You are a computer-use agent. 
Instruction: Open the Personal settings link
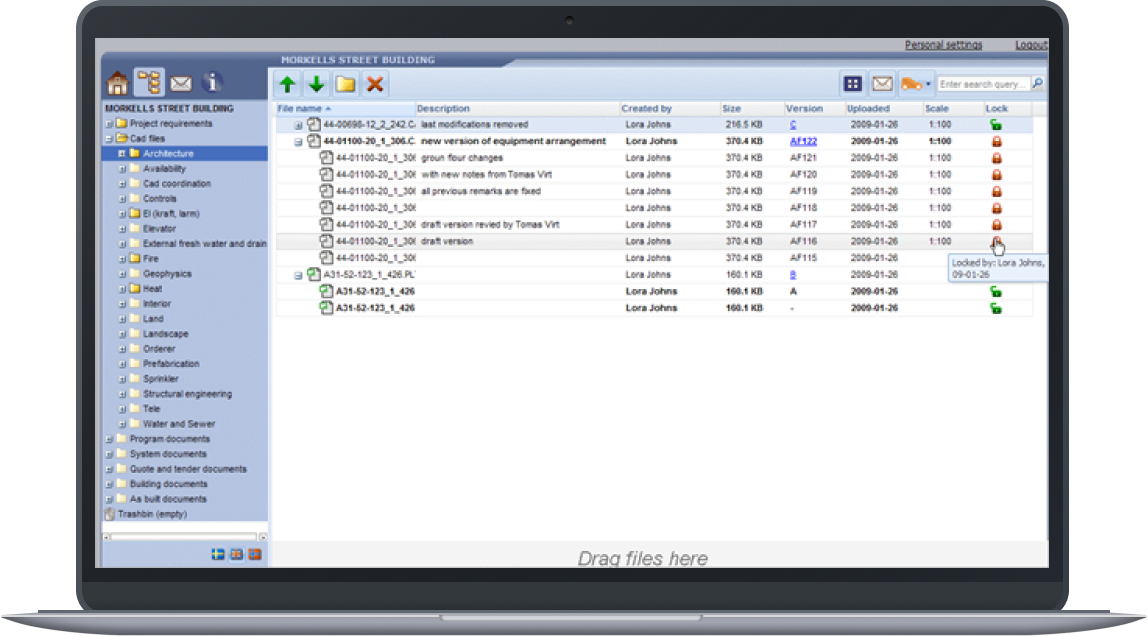pos(943,45)
